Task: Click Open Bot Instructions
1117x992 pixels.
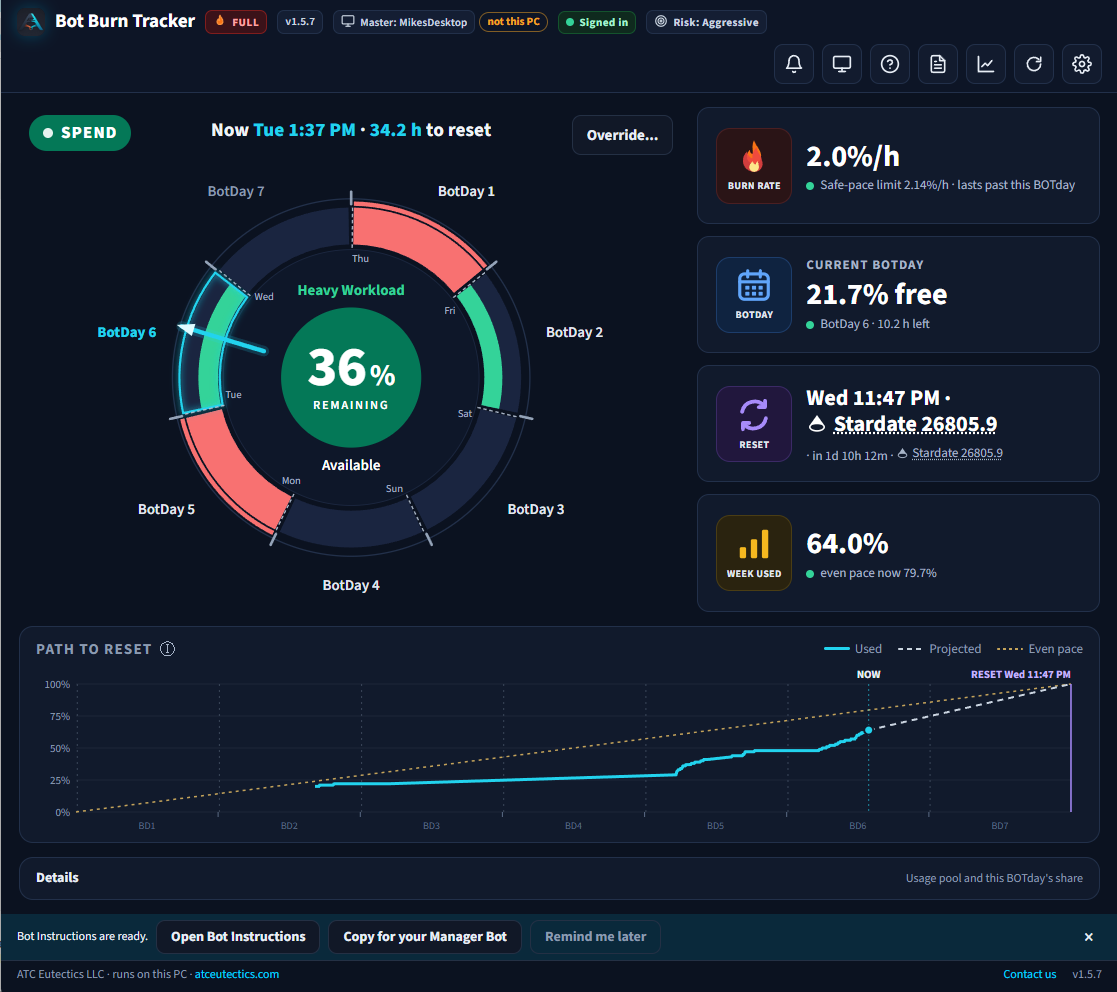Action: coord(238,936)
